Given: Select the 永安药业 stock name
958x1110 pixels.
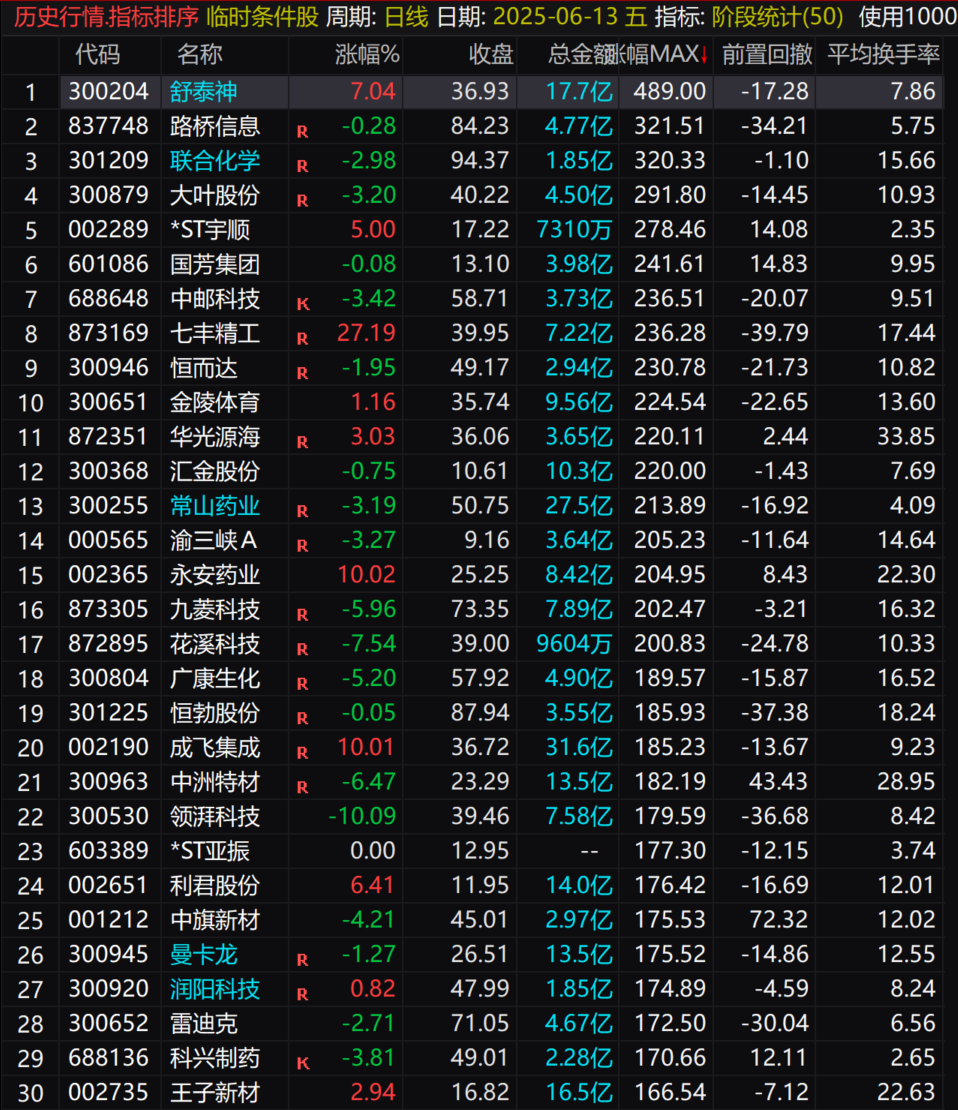Looking at the screenshot, I should [x=215, y=575].
